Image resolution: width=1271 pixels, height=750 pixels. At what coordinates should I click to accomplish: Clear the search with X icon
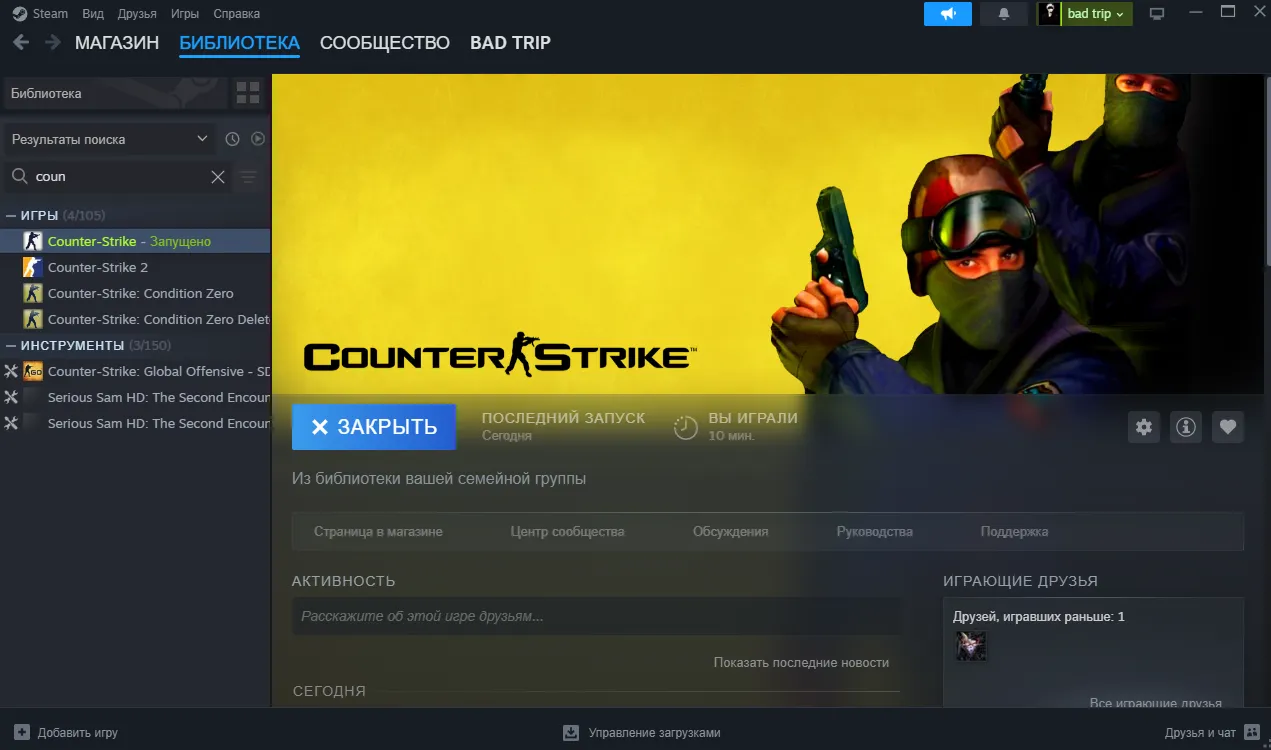point(217,177)
